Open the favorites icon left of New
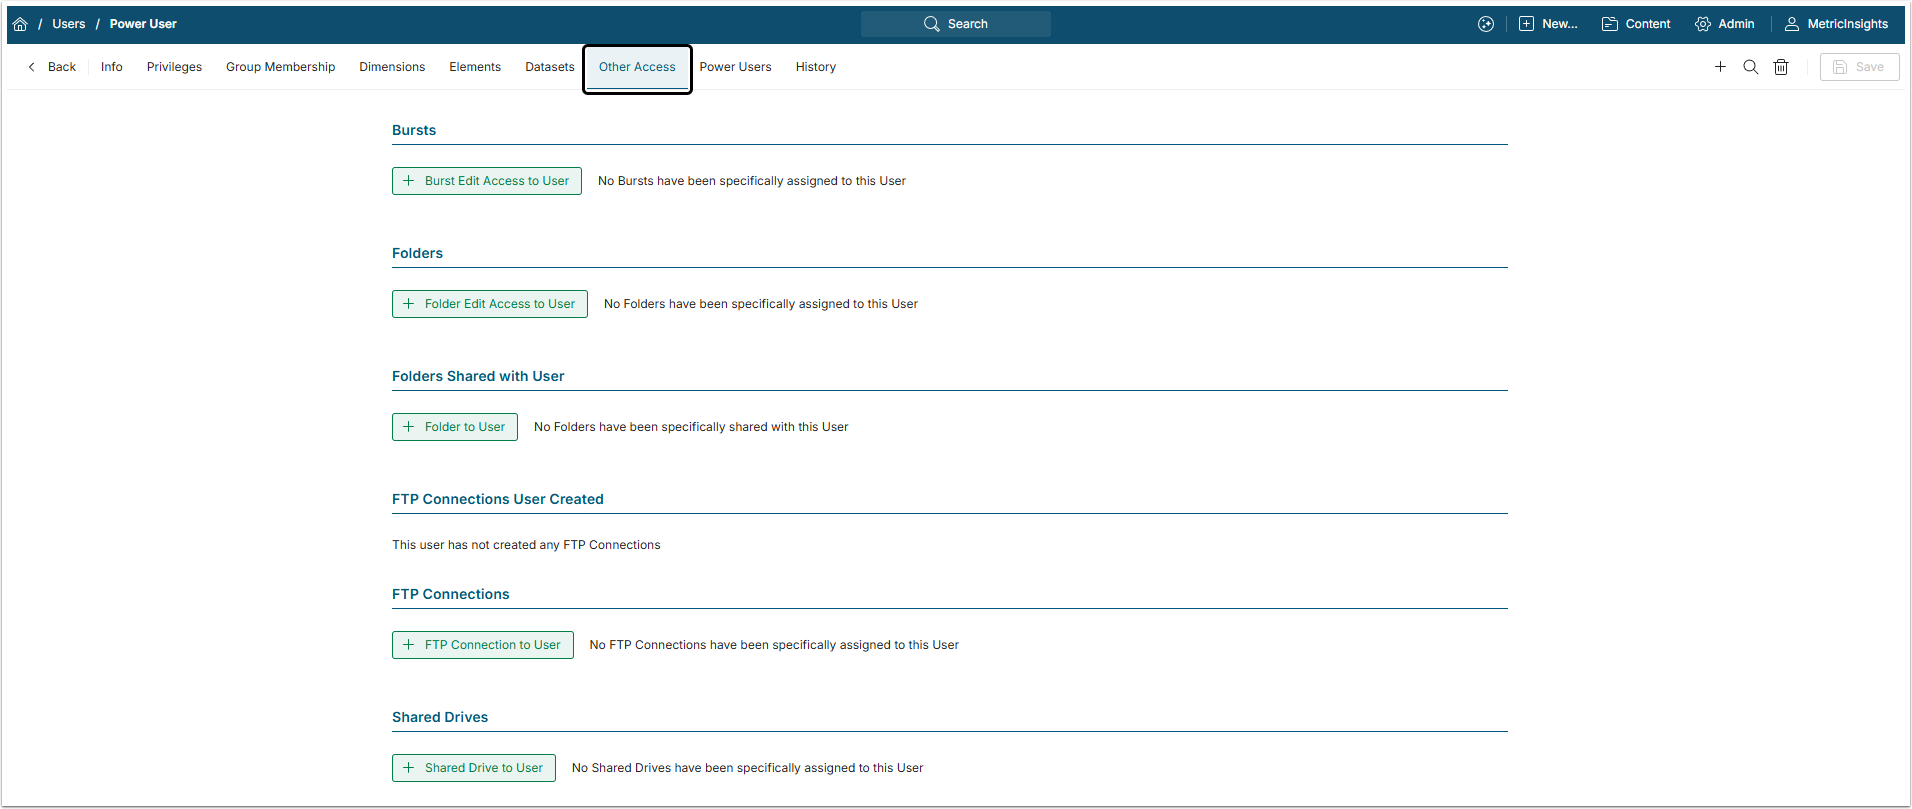Image resolution: width=1912 pixels, height=809 pixels. click(1486, 24)
